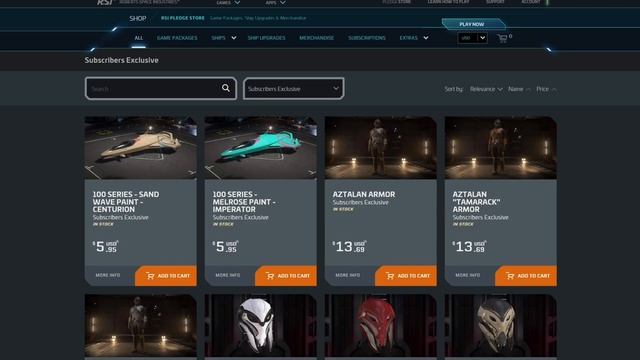
Task: Go to the Shop heading link
Action: 138,18
